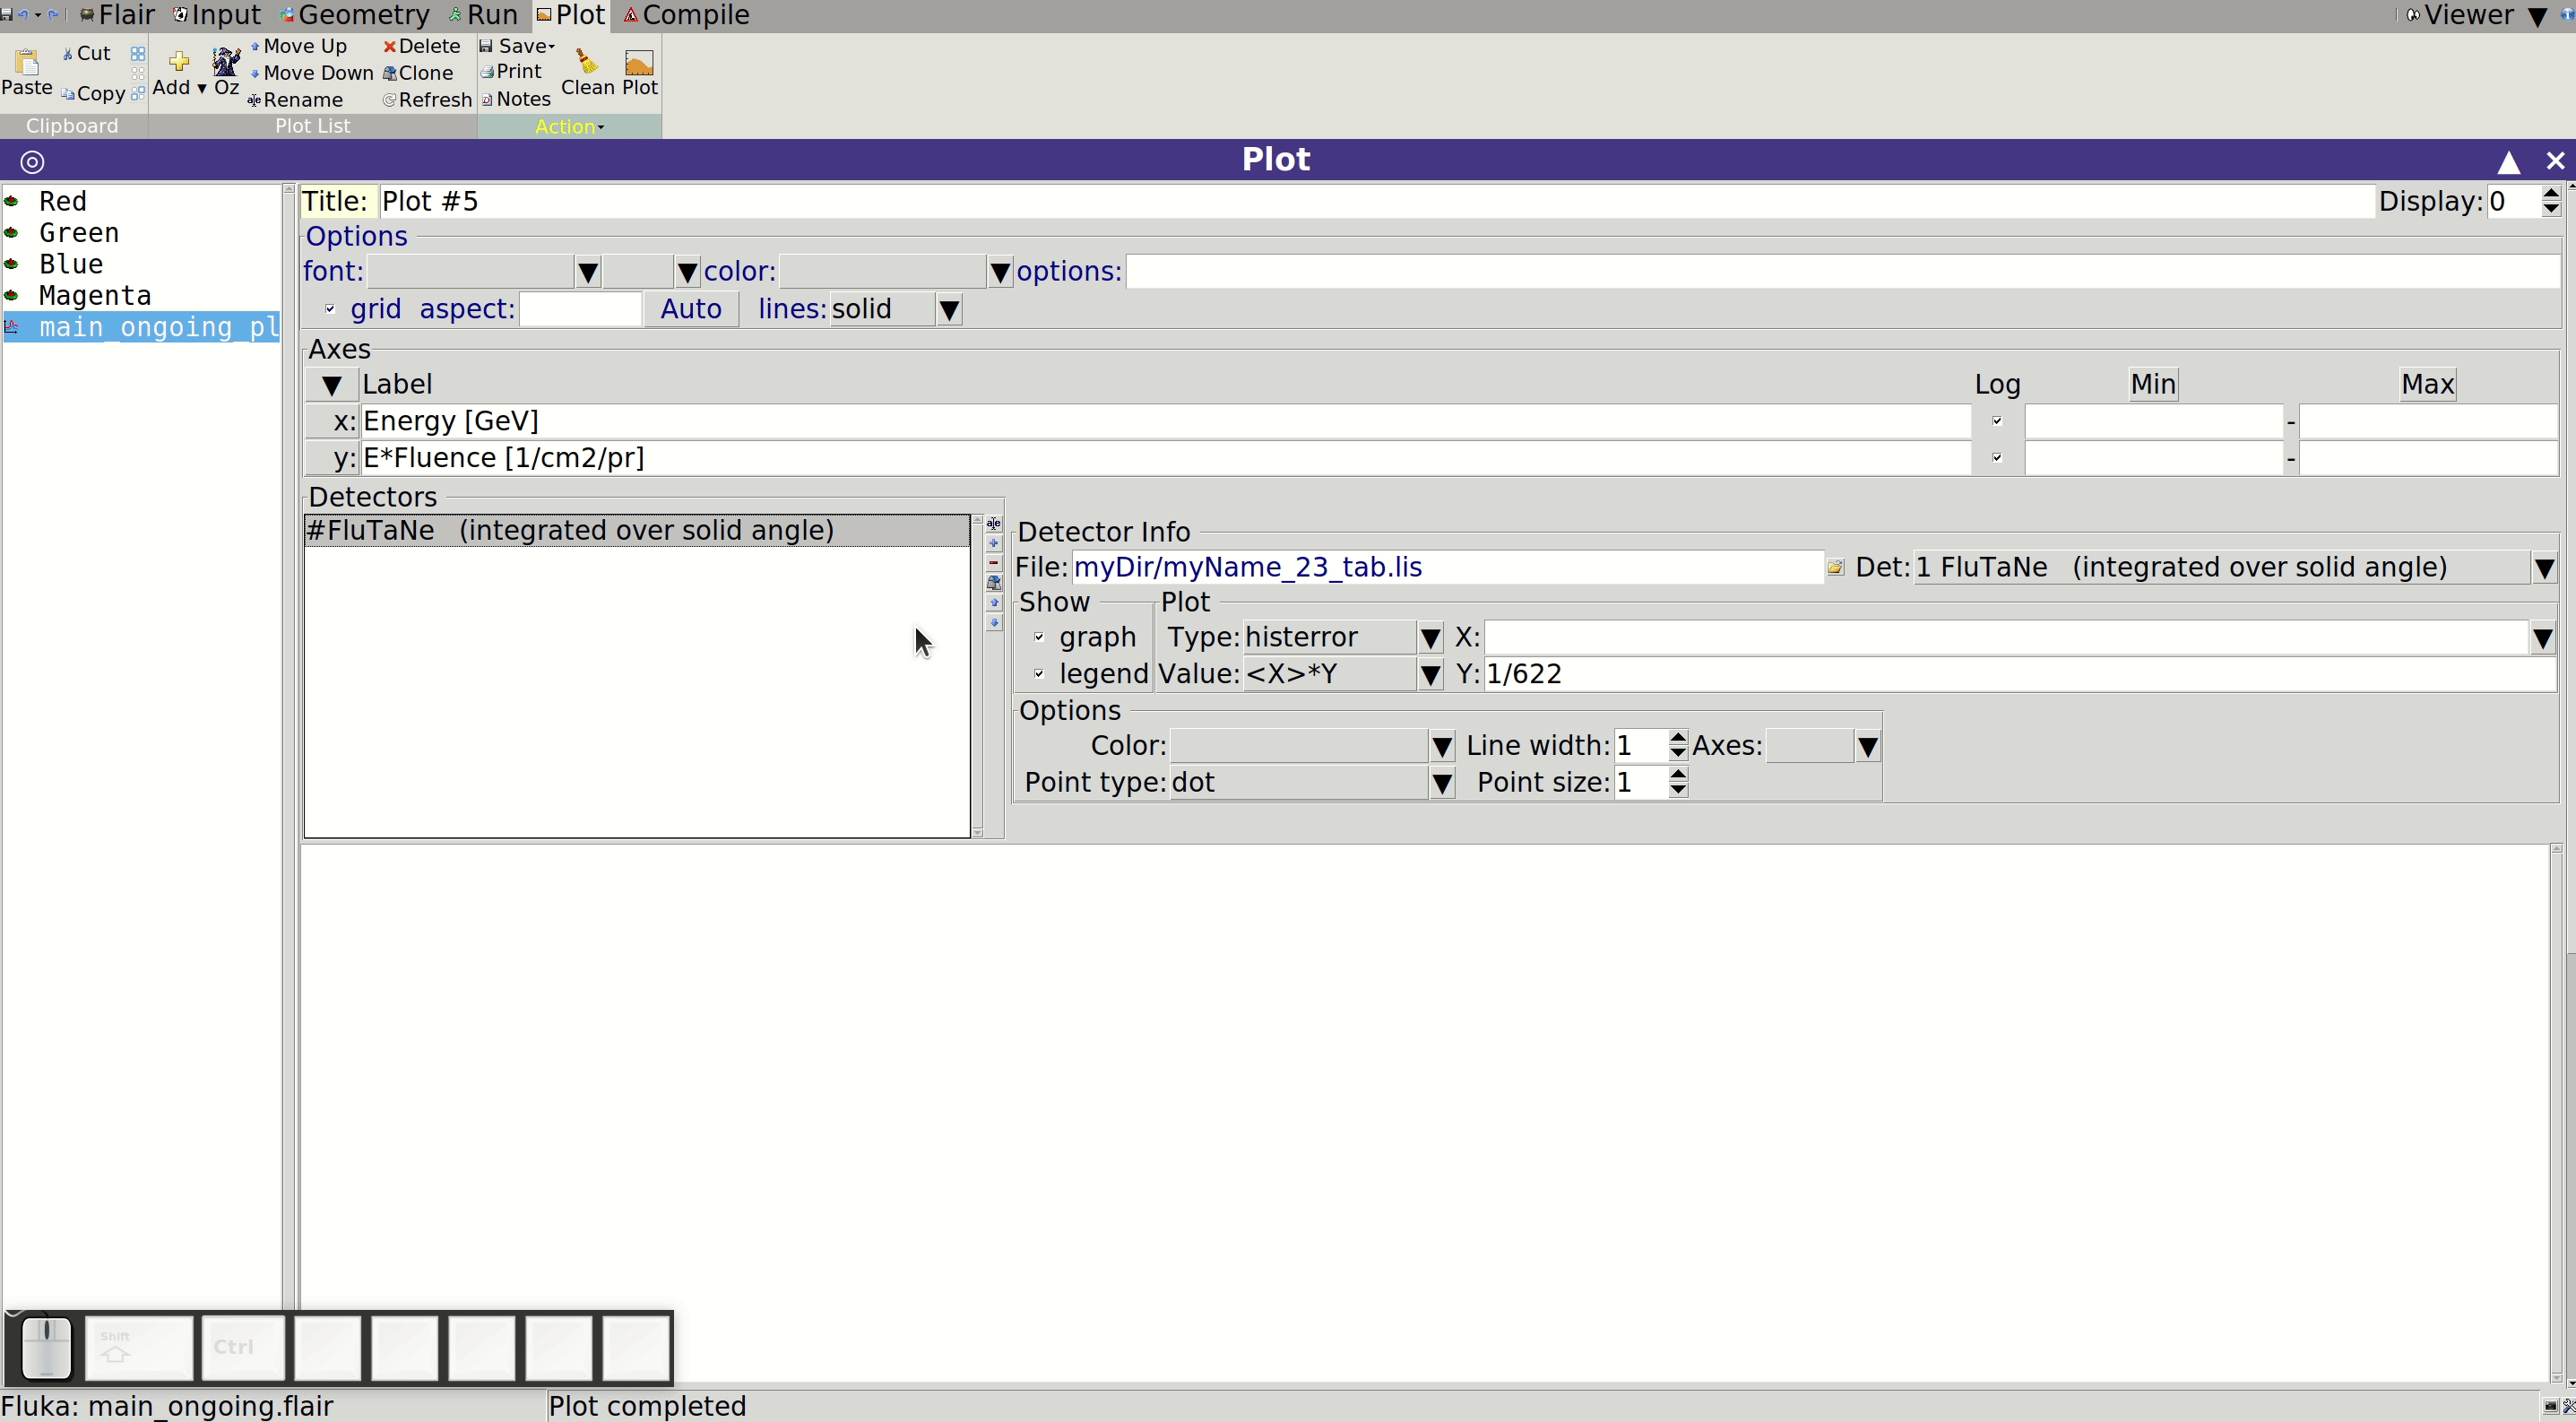The height and width of the screenshot is (1422, 2576).
Task: Click the Max axes column button
Action: point(2427,384)
